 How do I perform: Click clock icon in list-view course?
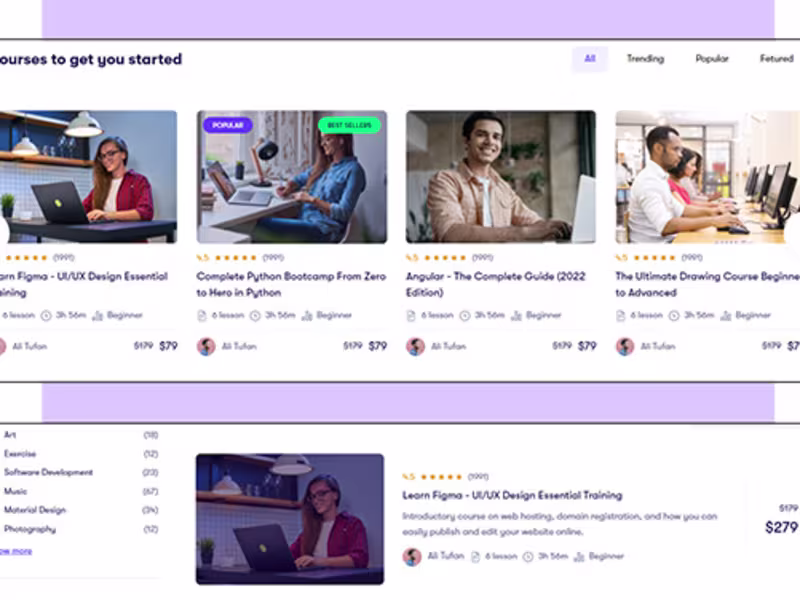[528, 557]
